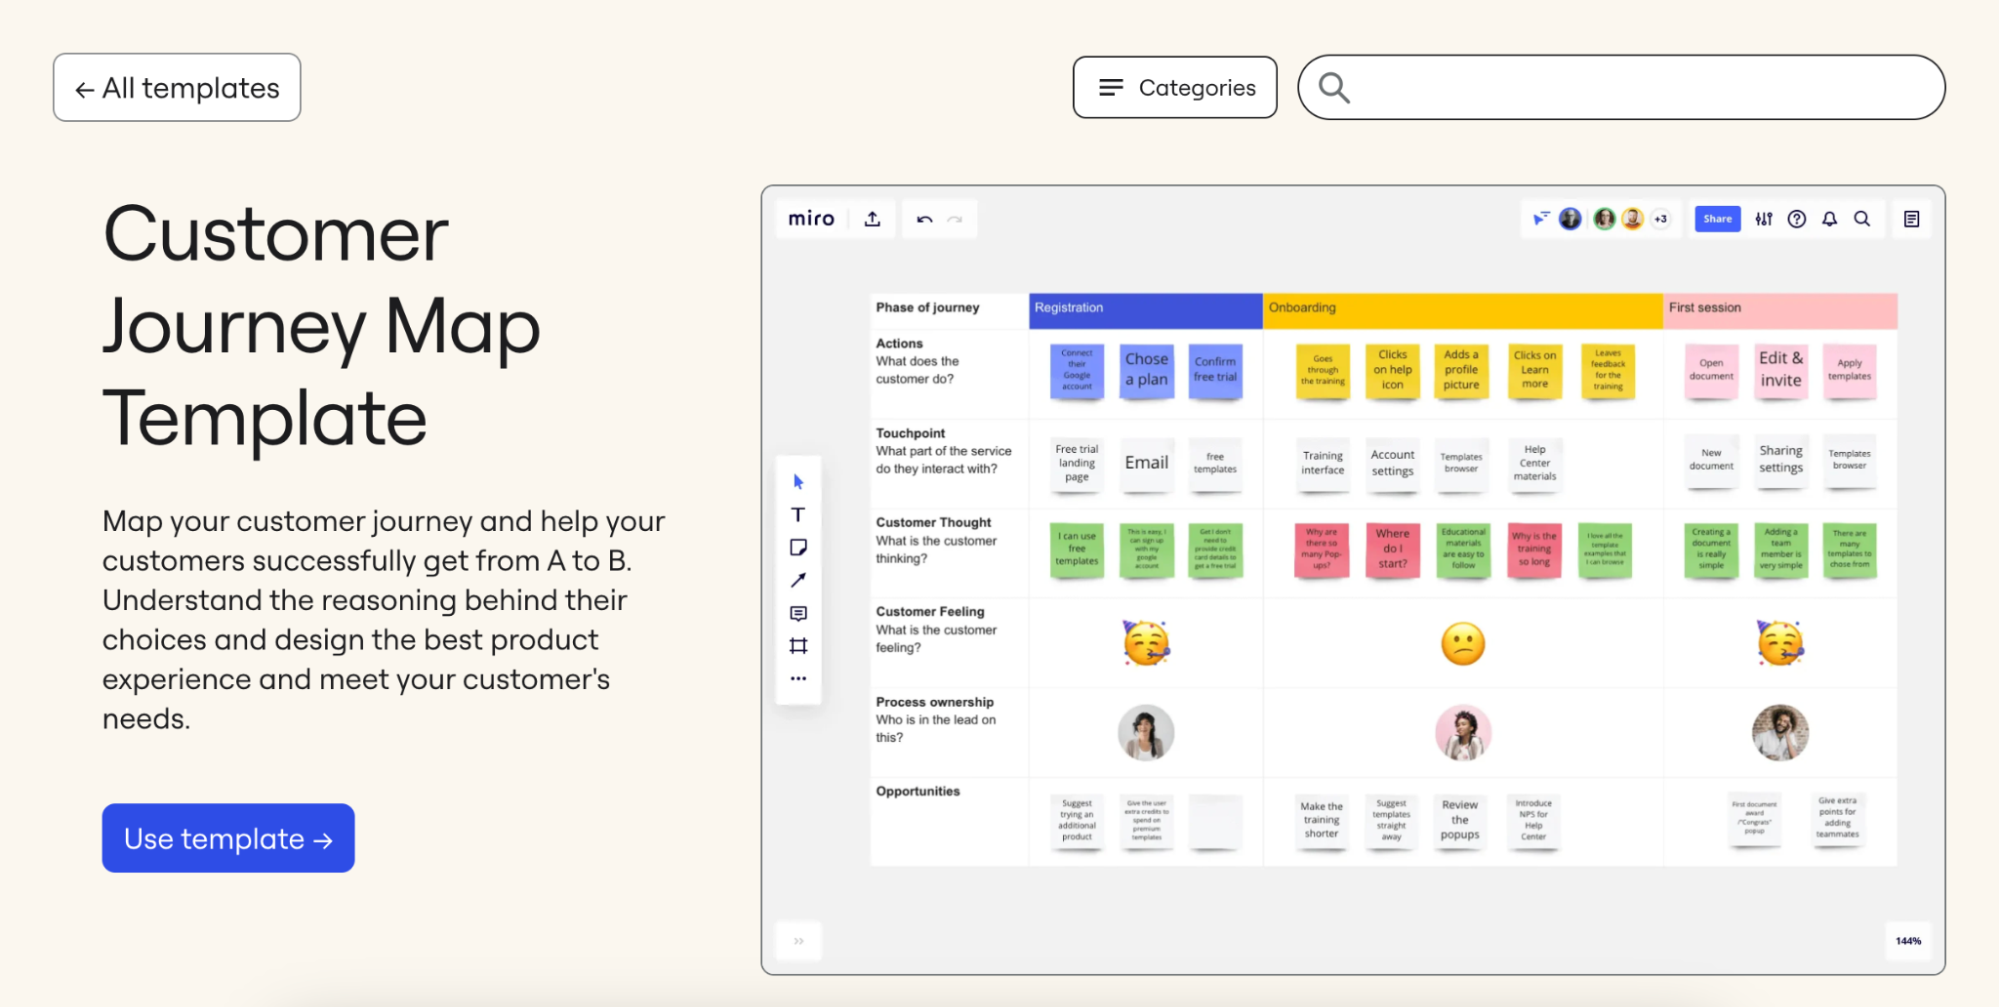Viewport: 1999px width, 1008px height.
Task: Select the Text tool
Action: pyautogui.click(x=798, y=515)
